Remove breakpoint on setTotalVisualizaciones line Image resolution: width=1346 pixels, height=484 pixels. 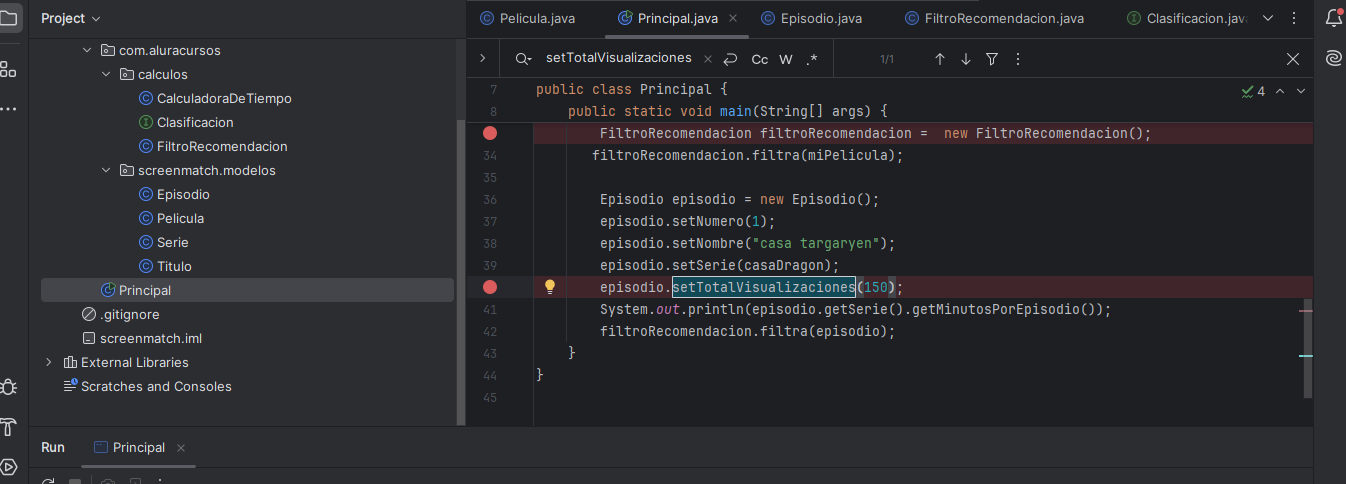(490, 287)
